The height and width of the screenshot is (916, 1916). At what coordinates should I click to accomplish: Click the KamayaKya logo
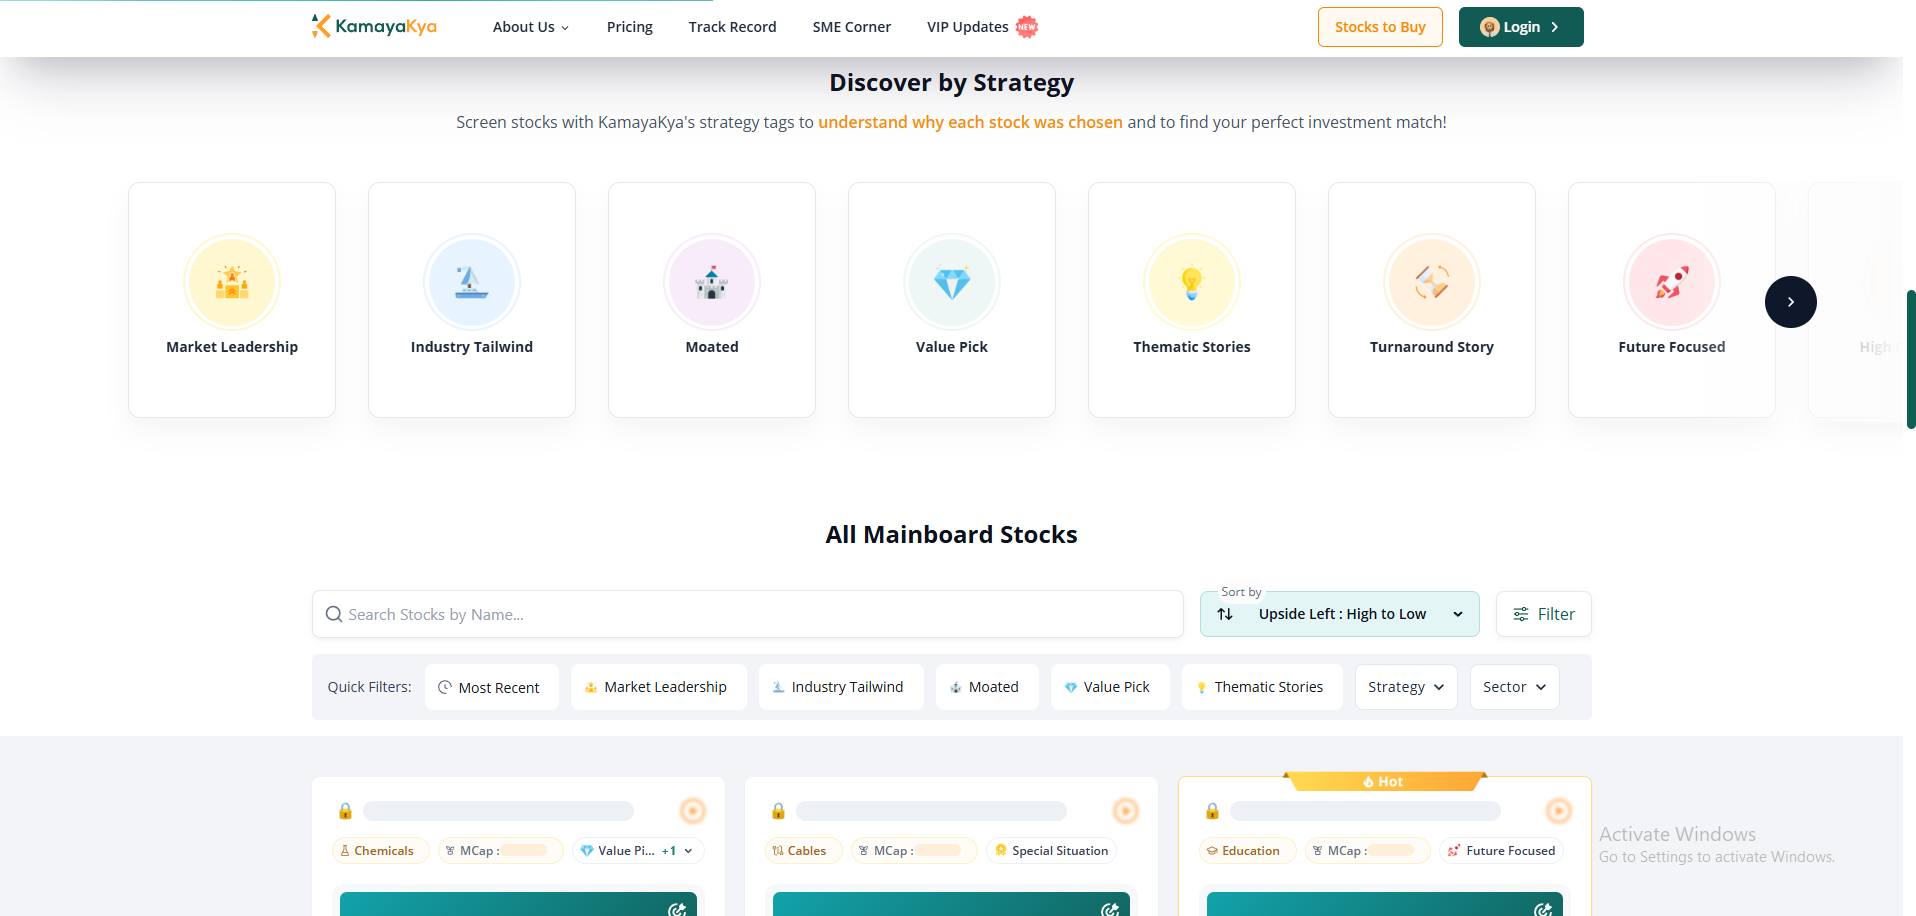click(x=374, y=26)
